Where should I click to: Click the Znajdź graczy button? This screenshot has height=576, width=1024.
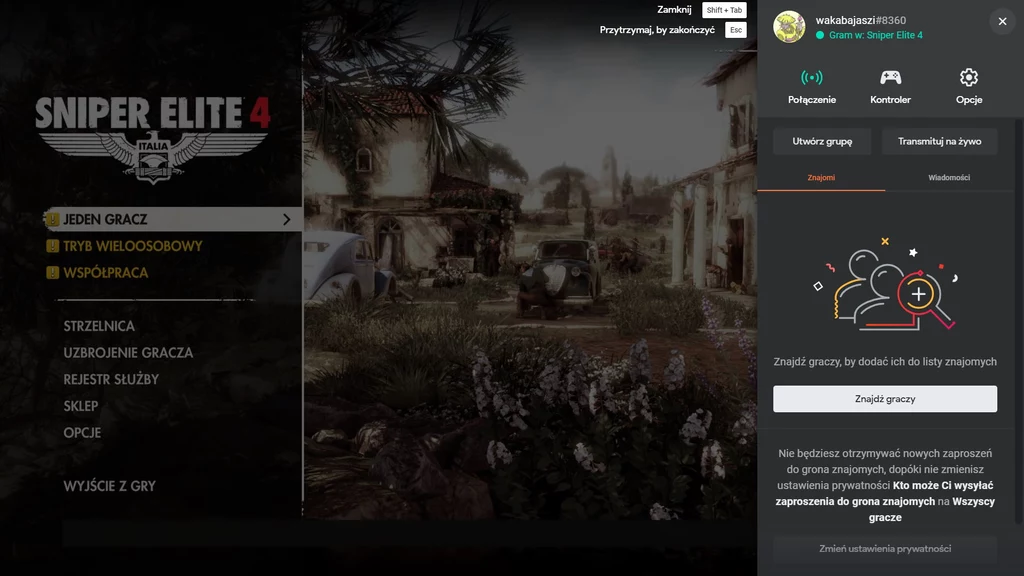(x=885, y=398)
